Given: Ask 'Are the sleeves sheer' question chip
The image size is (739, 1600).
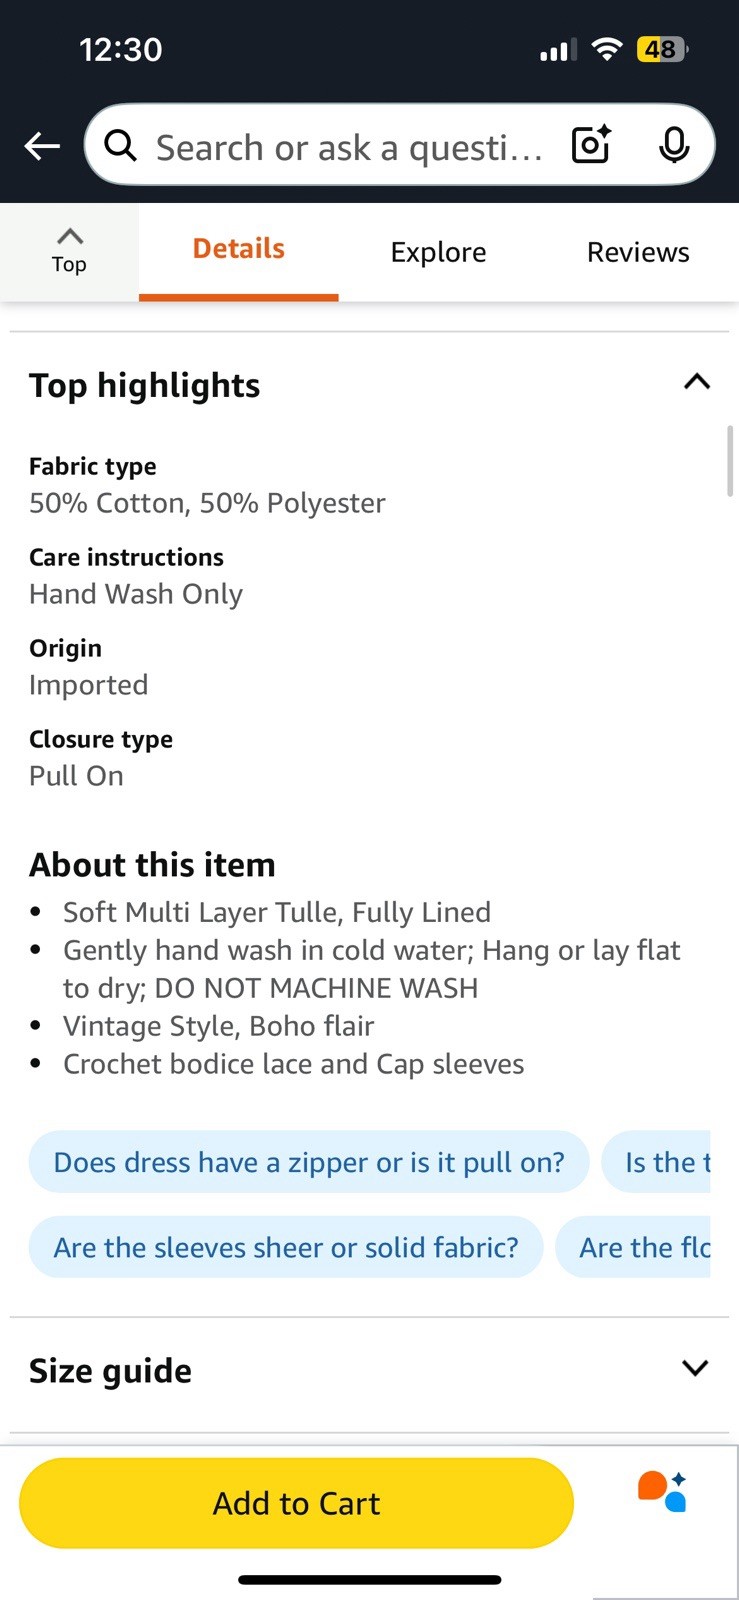Looking at the screenshot, I should 286,1247.
